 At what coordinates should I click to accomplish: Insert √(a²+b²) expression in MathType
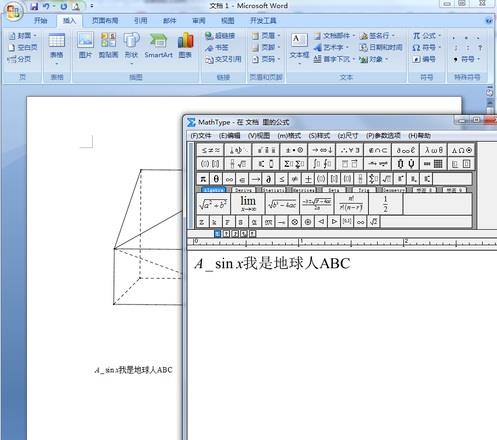point(213,203)
